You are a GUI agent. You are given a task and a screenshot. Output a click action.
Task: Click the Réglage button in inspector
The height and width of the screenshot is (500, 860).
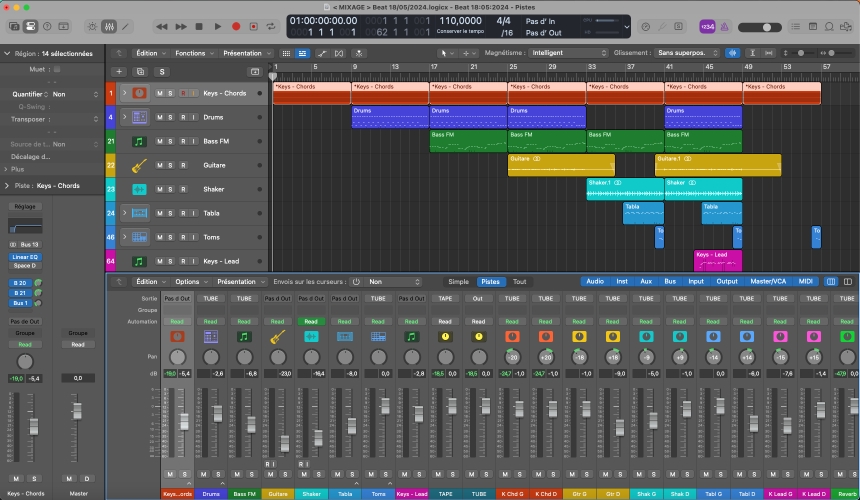point(25,207)
